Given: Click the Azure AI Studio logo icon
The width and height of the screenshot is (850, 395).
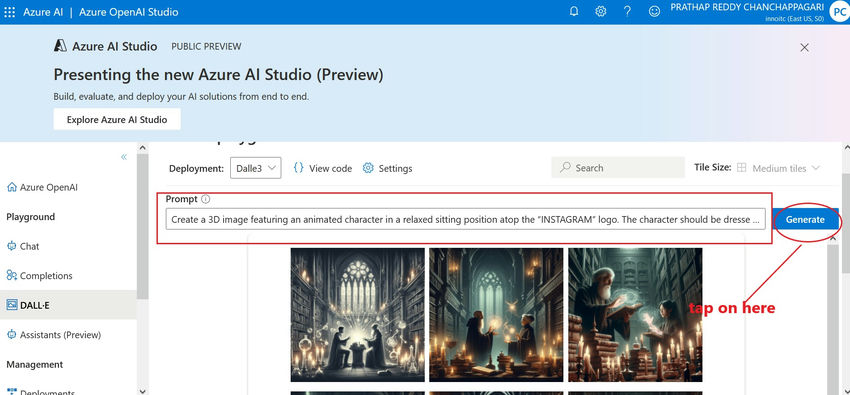Looking at the screenshot, I should click(x=60, y=46).
